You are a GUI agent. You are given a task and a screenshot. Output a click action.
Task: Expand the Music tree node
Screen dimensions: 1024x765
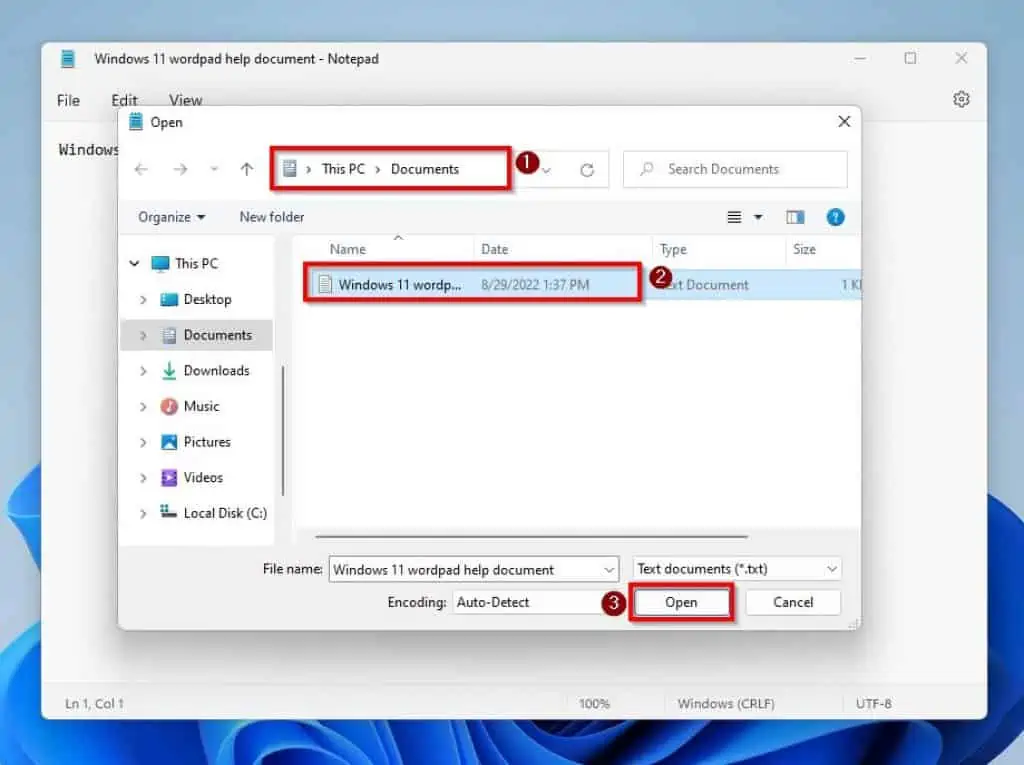[x=143, y=406]
